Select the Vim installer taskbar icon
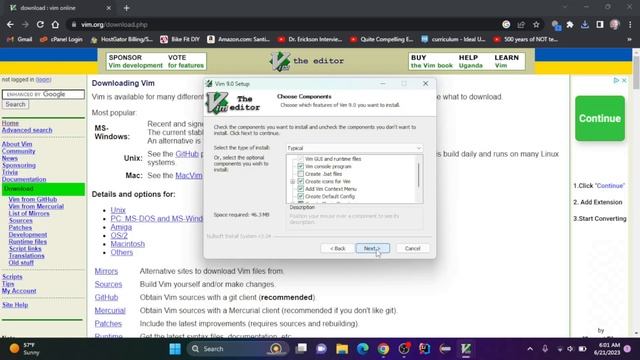The height and width of the screenshot is (360, 640). (466, 349)
